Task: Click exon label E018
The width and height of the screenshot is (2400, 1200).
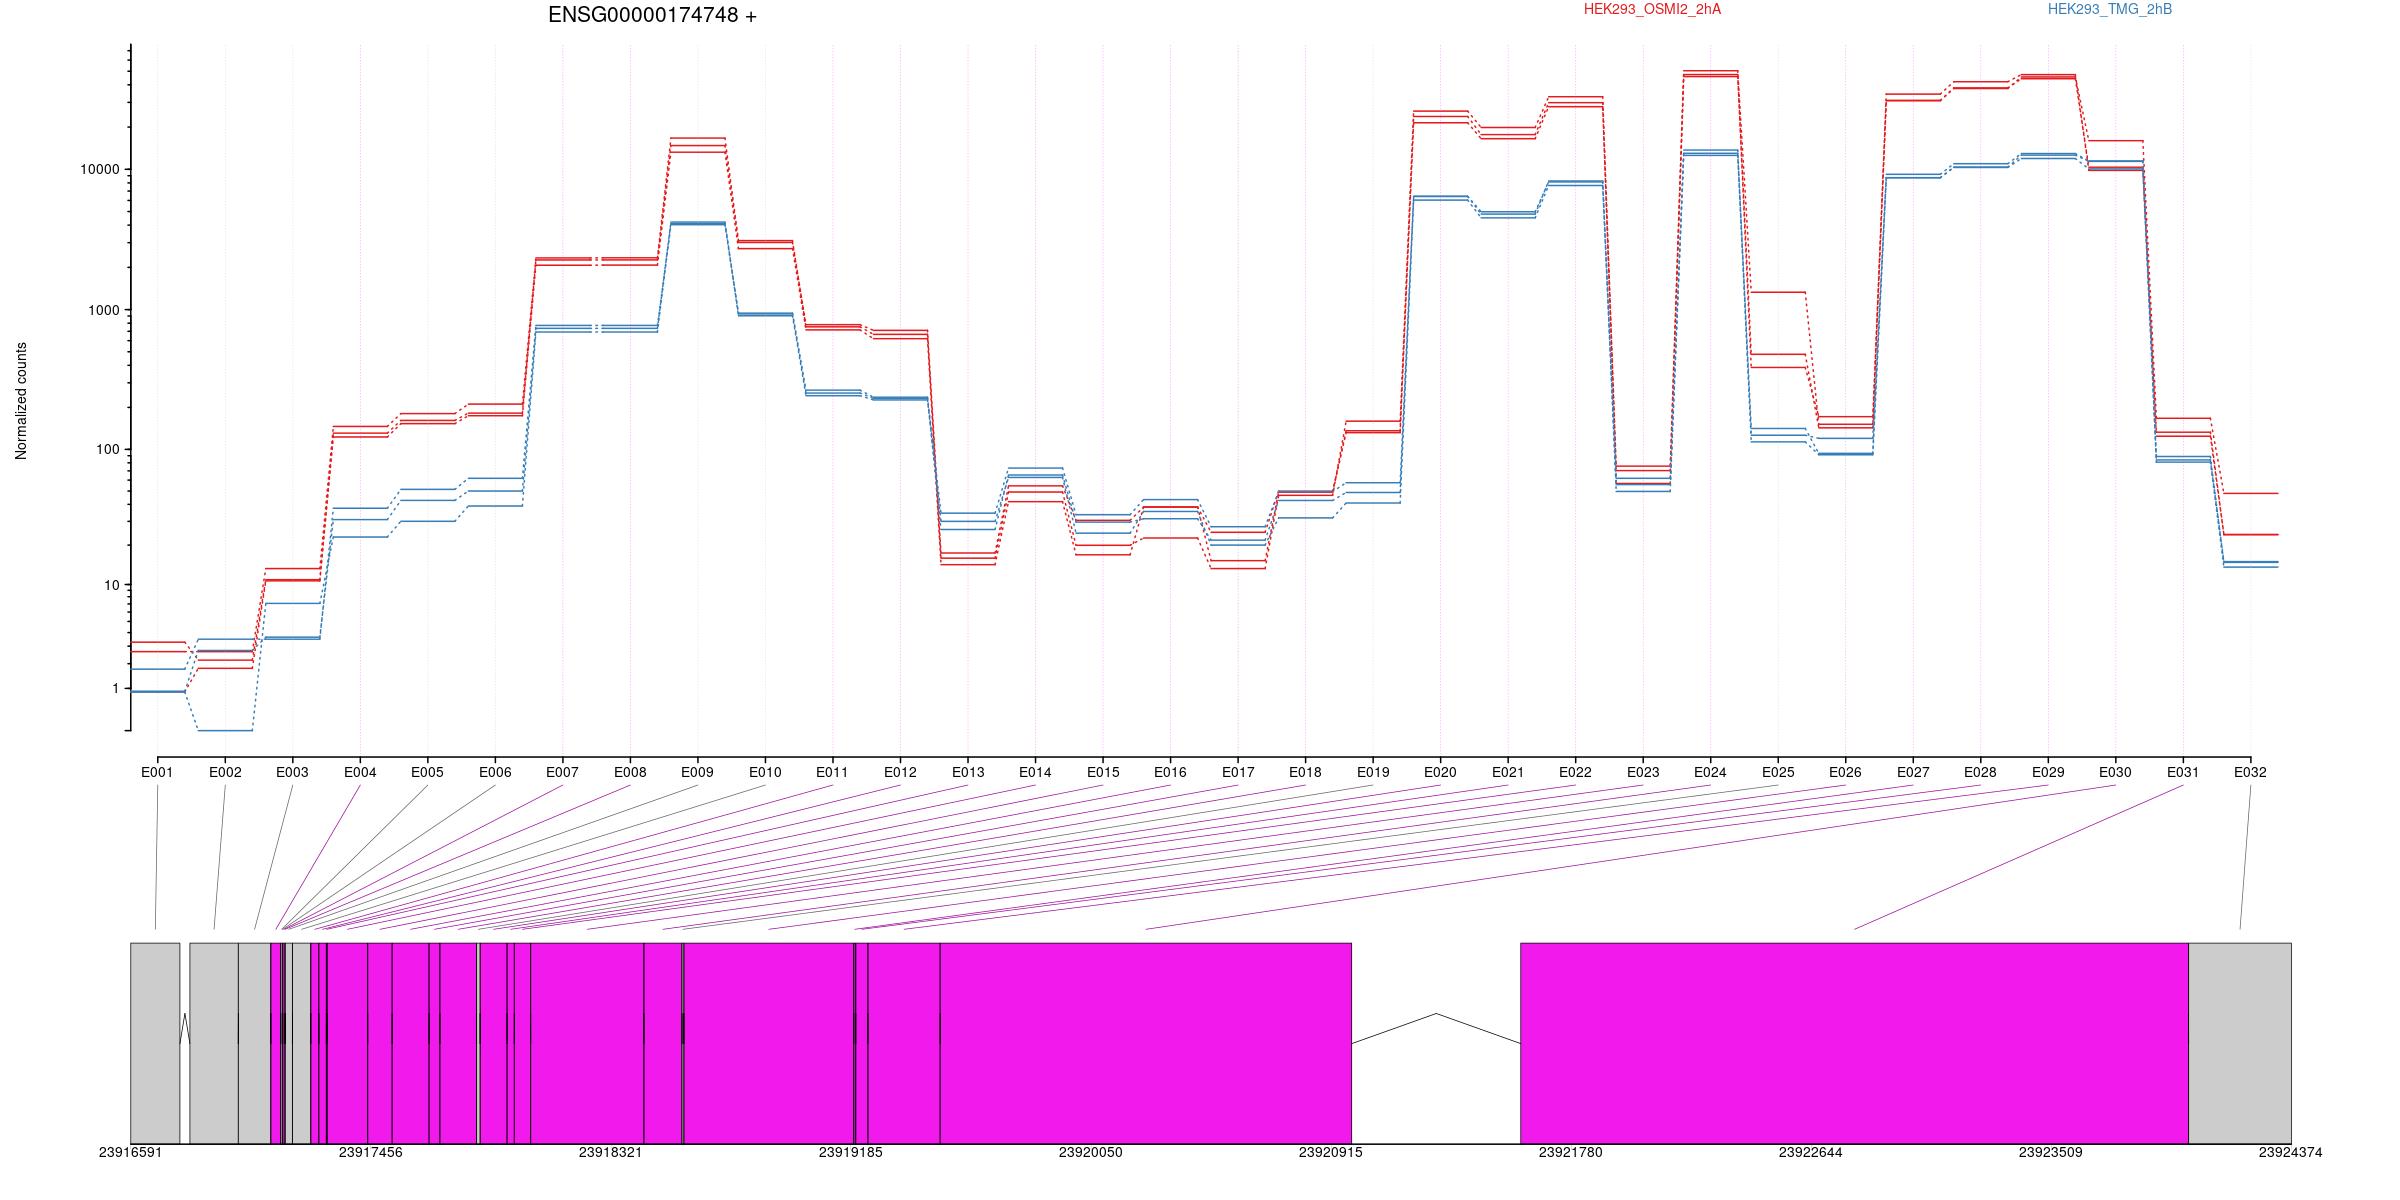Action: click(1305, 772)
